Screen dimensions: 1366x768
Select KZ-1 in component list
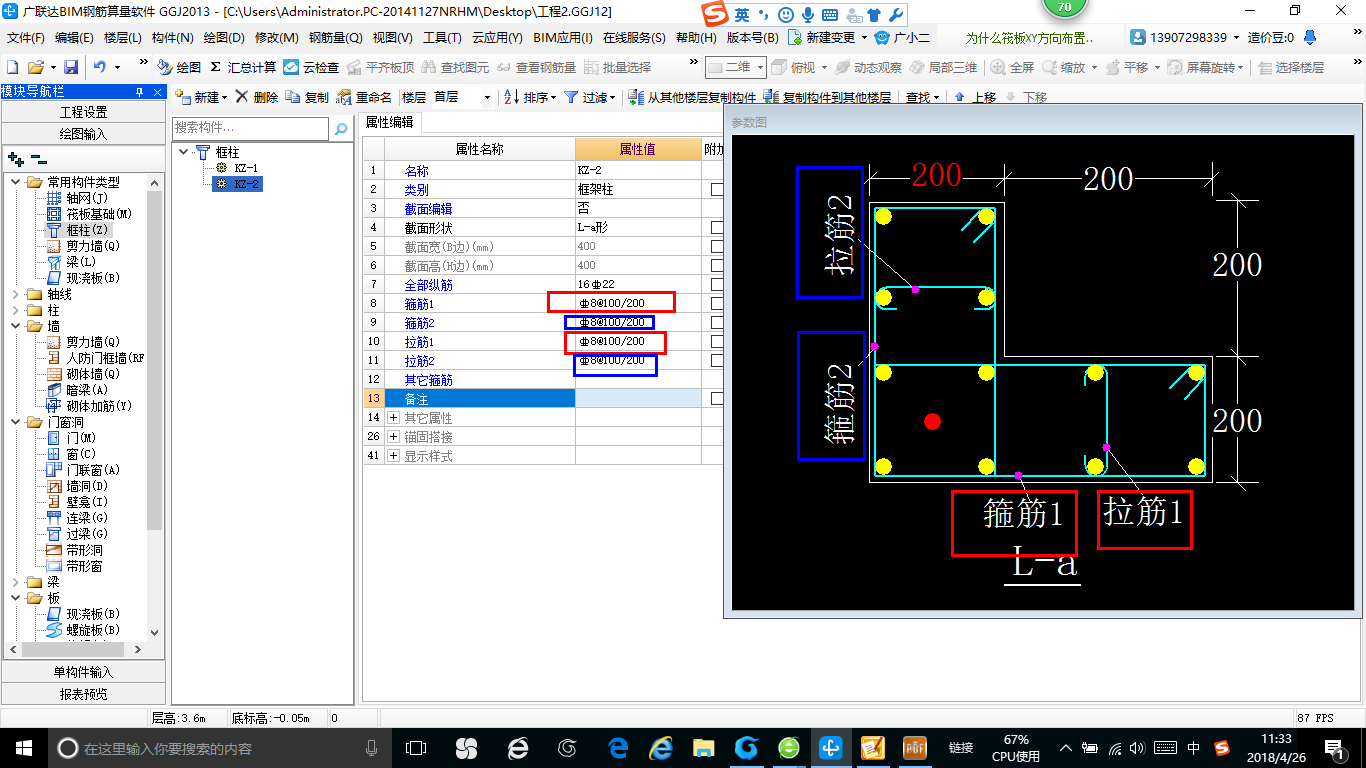tap(245, 168)
